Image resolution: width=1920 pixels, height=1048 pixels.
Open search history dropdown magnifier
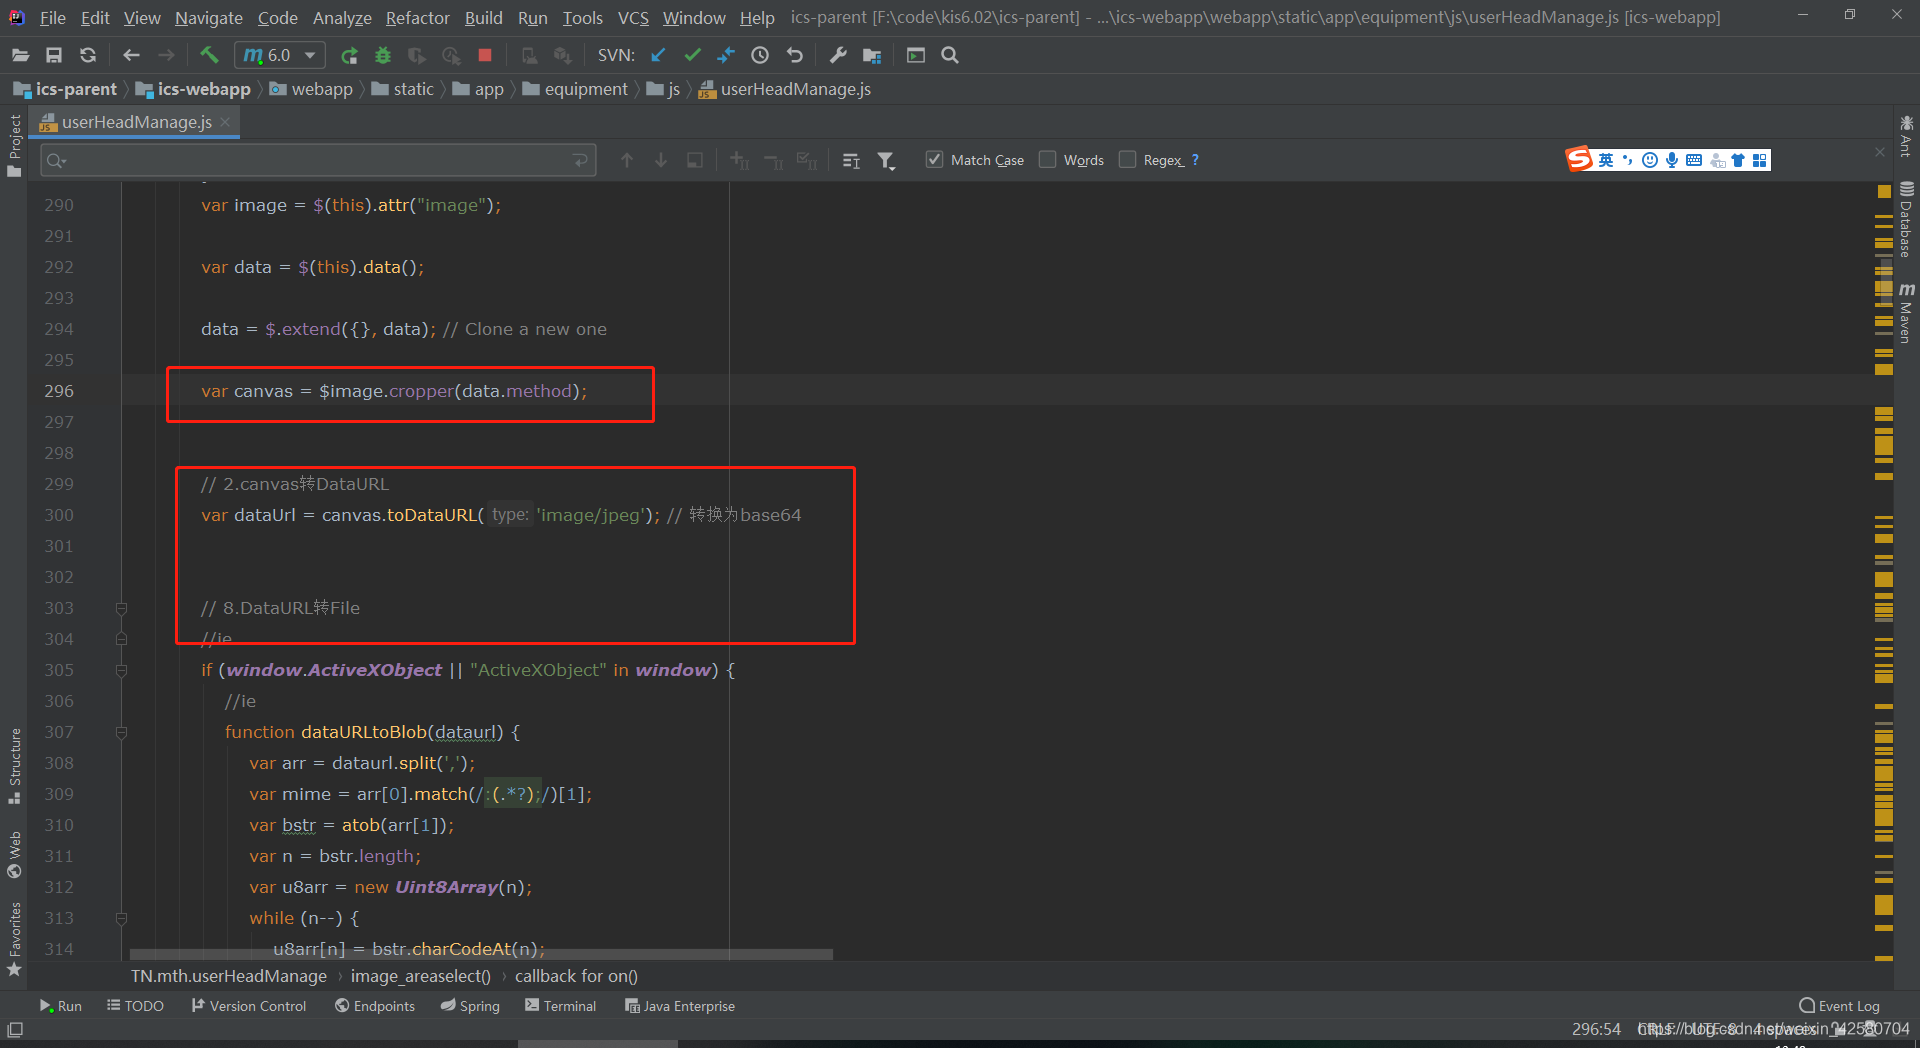coord(56,160)
